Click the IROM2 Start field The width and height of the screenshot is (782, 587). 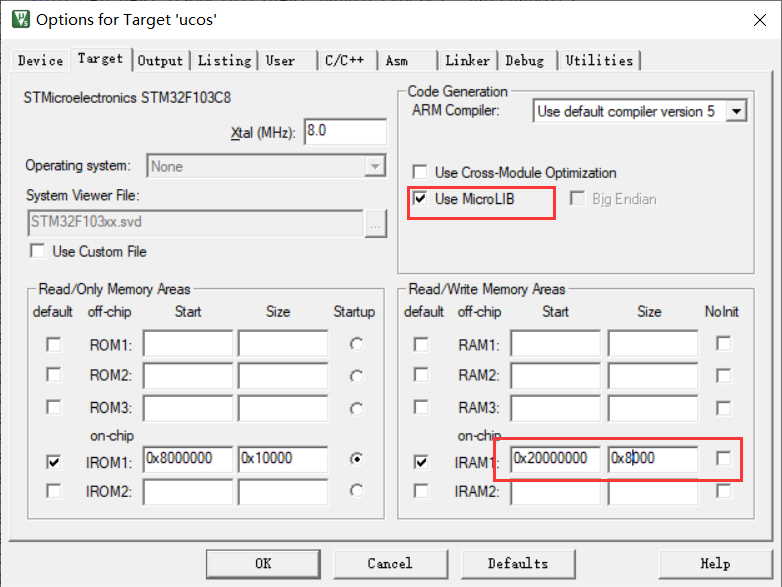[x=188, y=492]
